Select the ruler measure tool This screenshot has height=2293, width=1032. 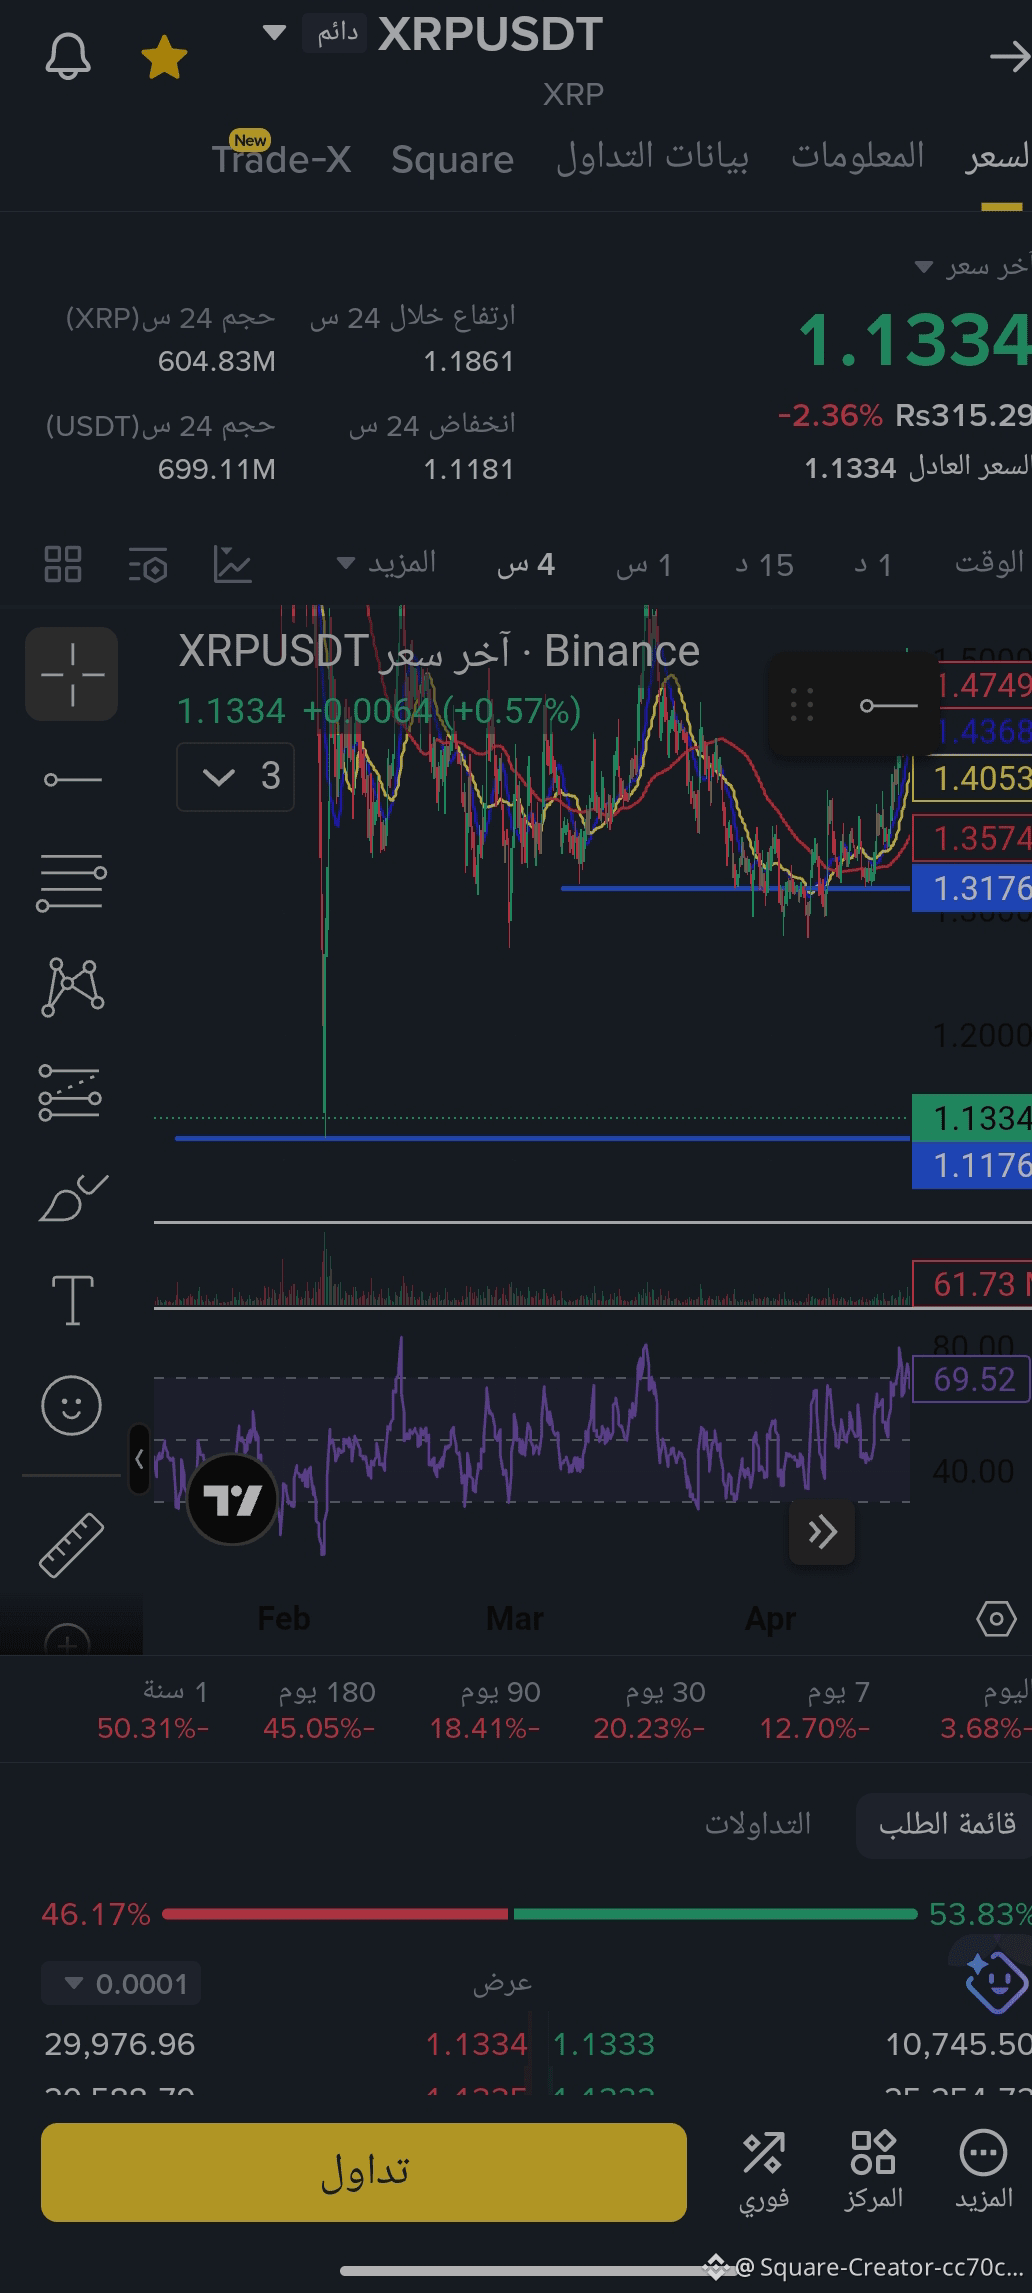(72, 1545)
